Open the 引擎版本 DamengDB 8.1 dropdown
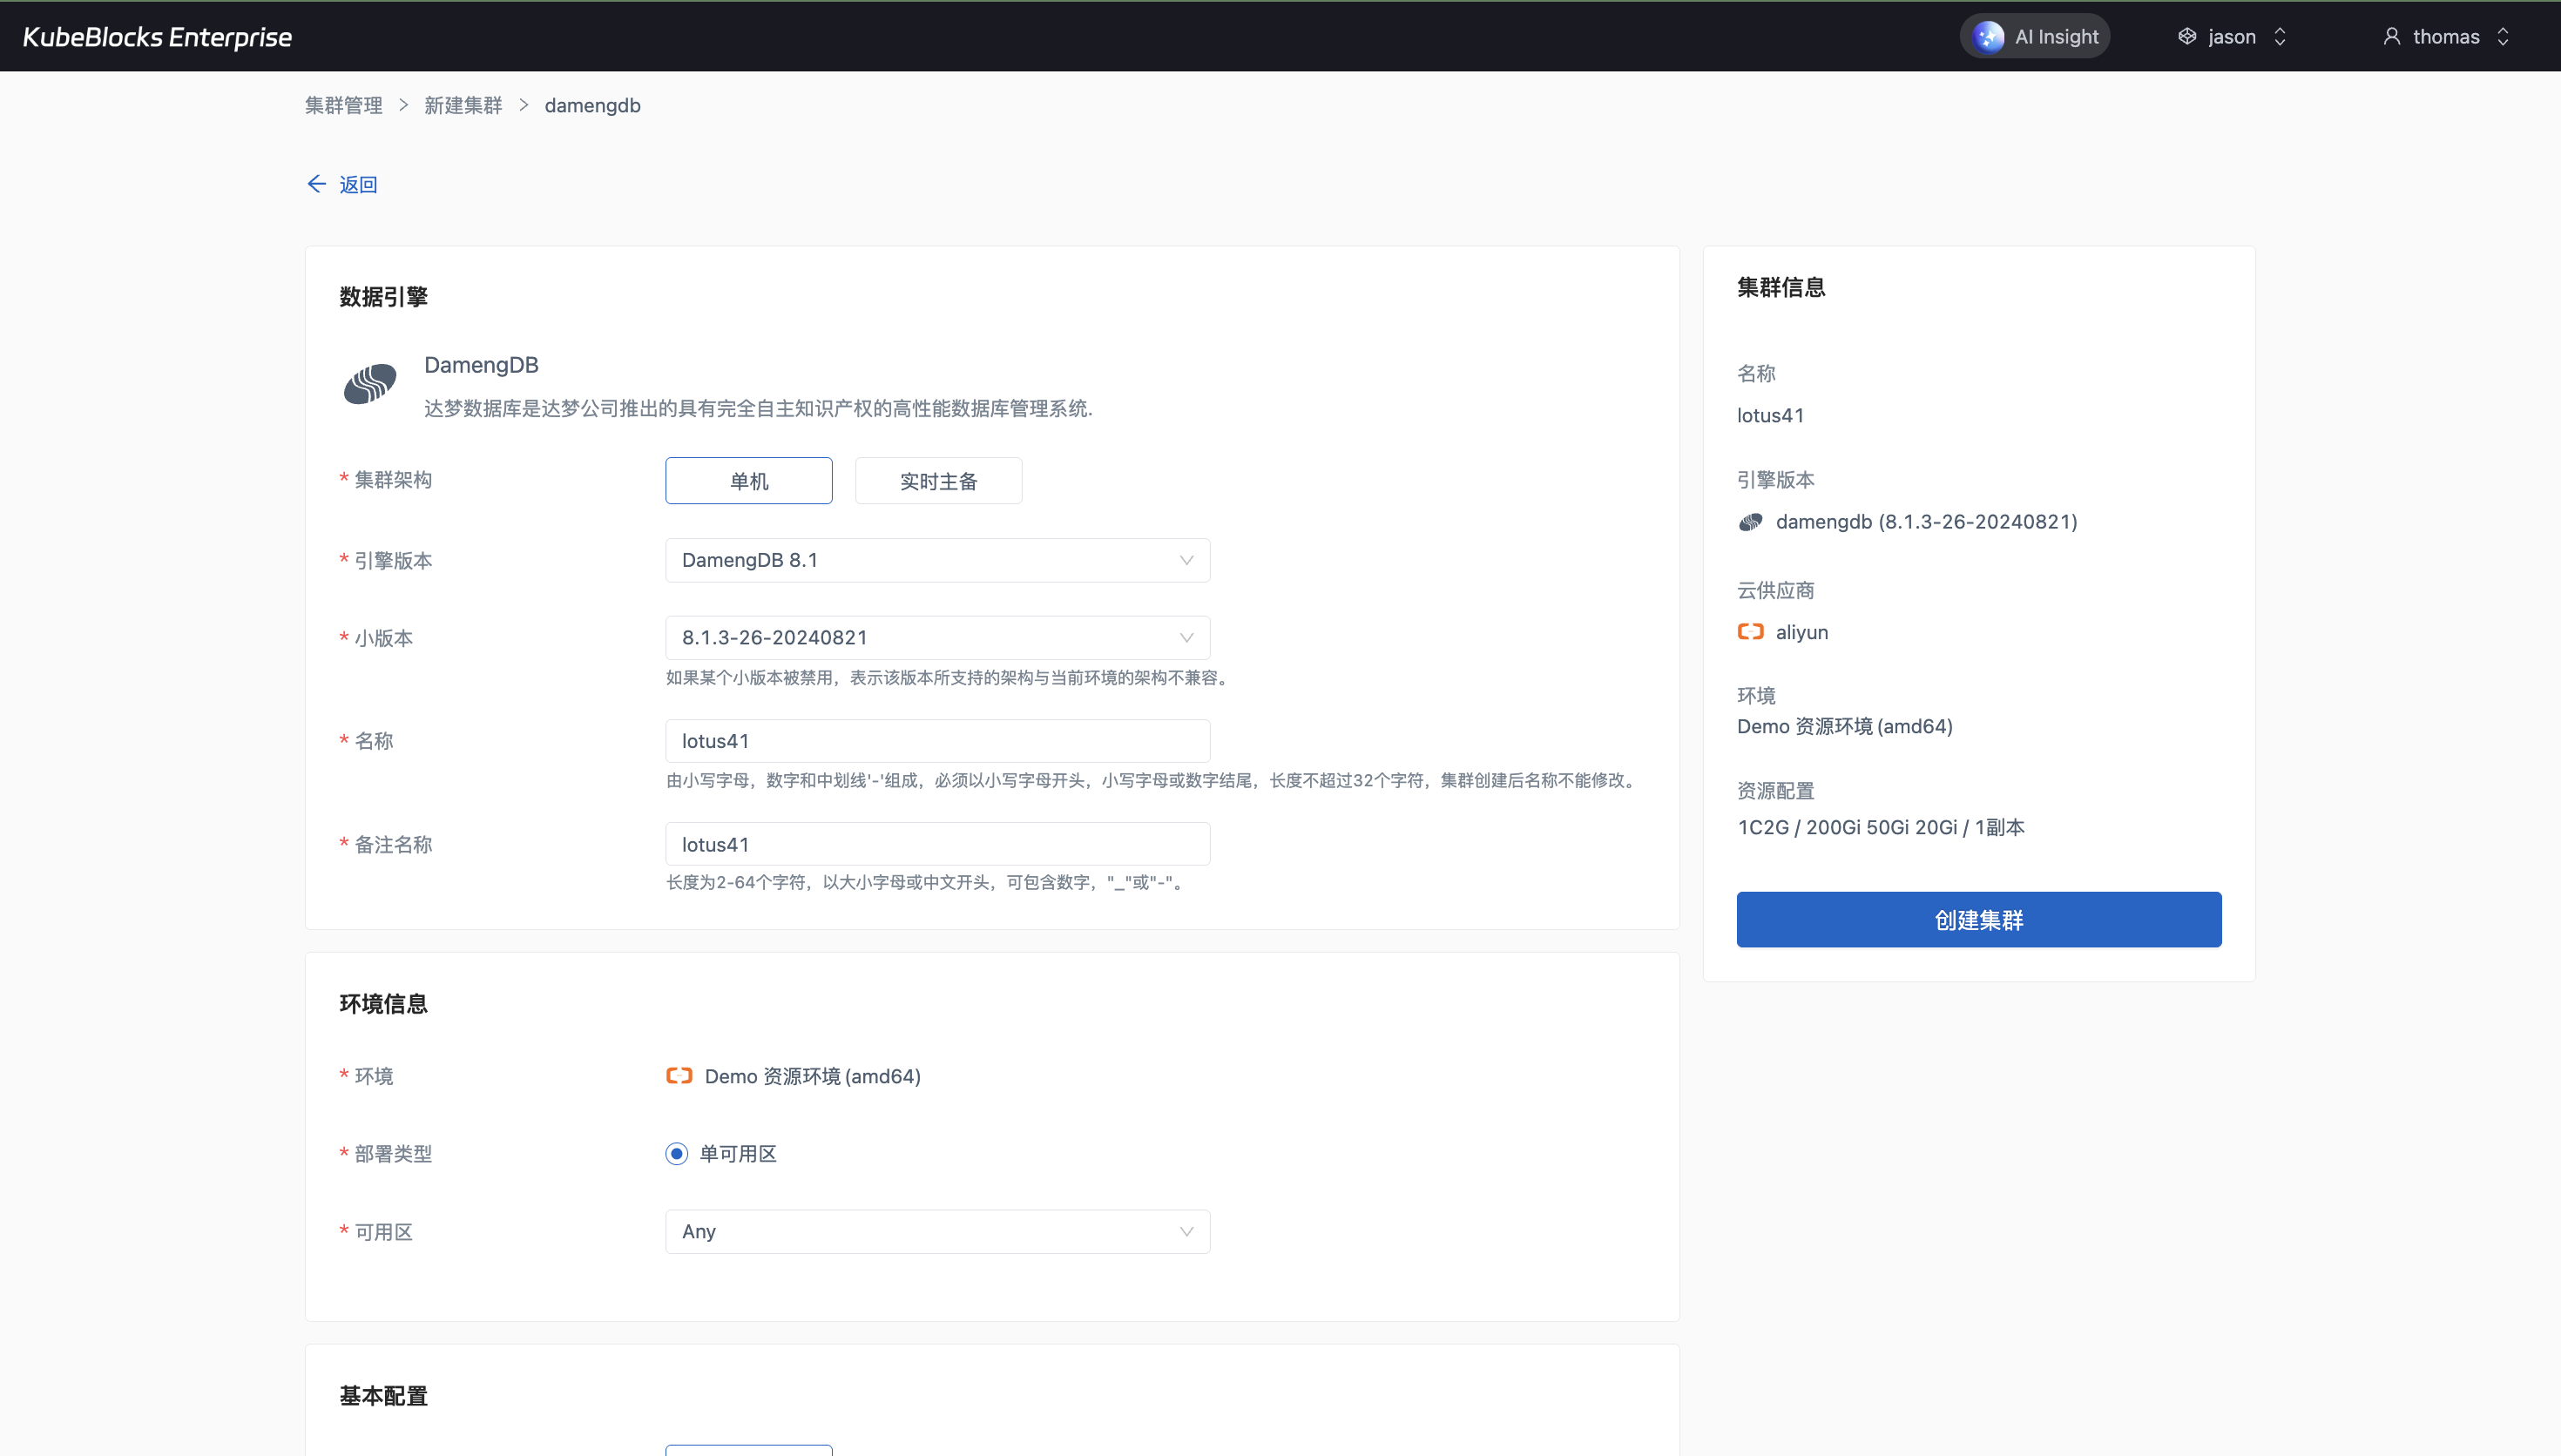Viewport: 2561px width, 1456px height. (x=937, y=561)
